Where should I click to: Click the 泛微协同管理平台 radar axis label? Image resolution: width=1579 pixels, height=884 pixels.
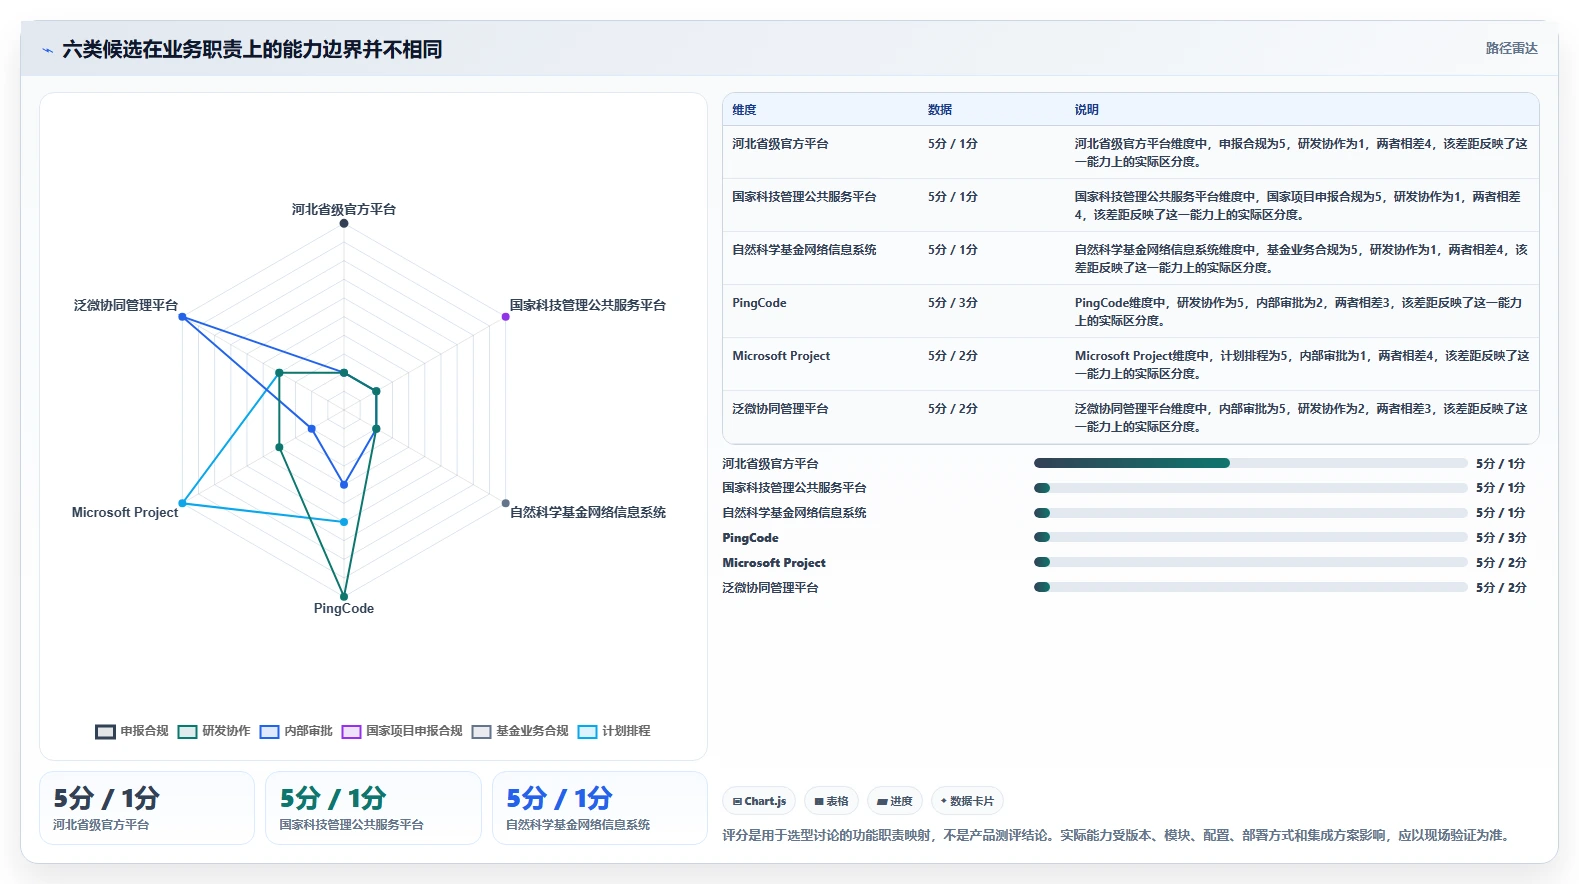click(x=126, y=305)
